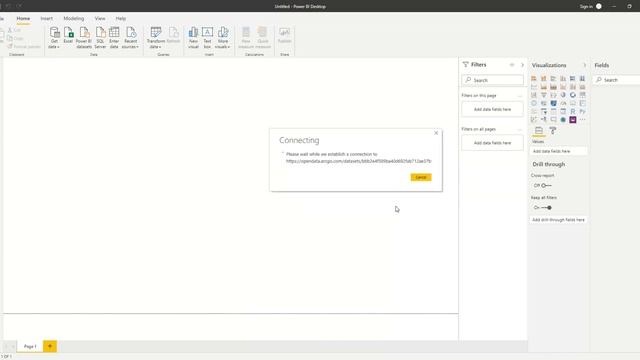Open Power BI datasets from ribbon

(x=84, y=38)
